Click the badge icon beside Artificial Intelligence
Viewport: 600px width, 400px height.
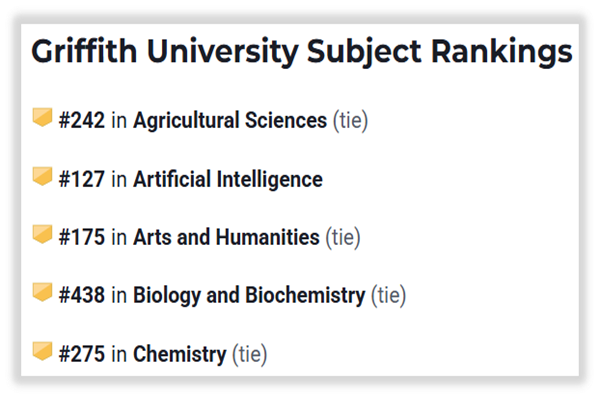pyautogui.click(x=43, y=177)
